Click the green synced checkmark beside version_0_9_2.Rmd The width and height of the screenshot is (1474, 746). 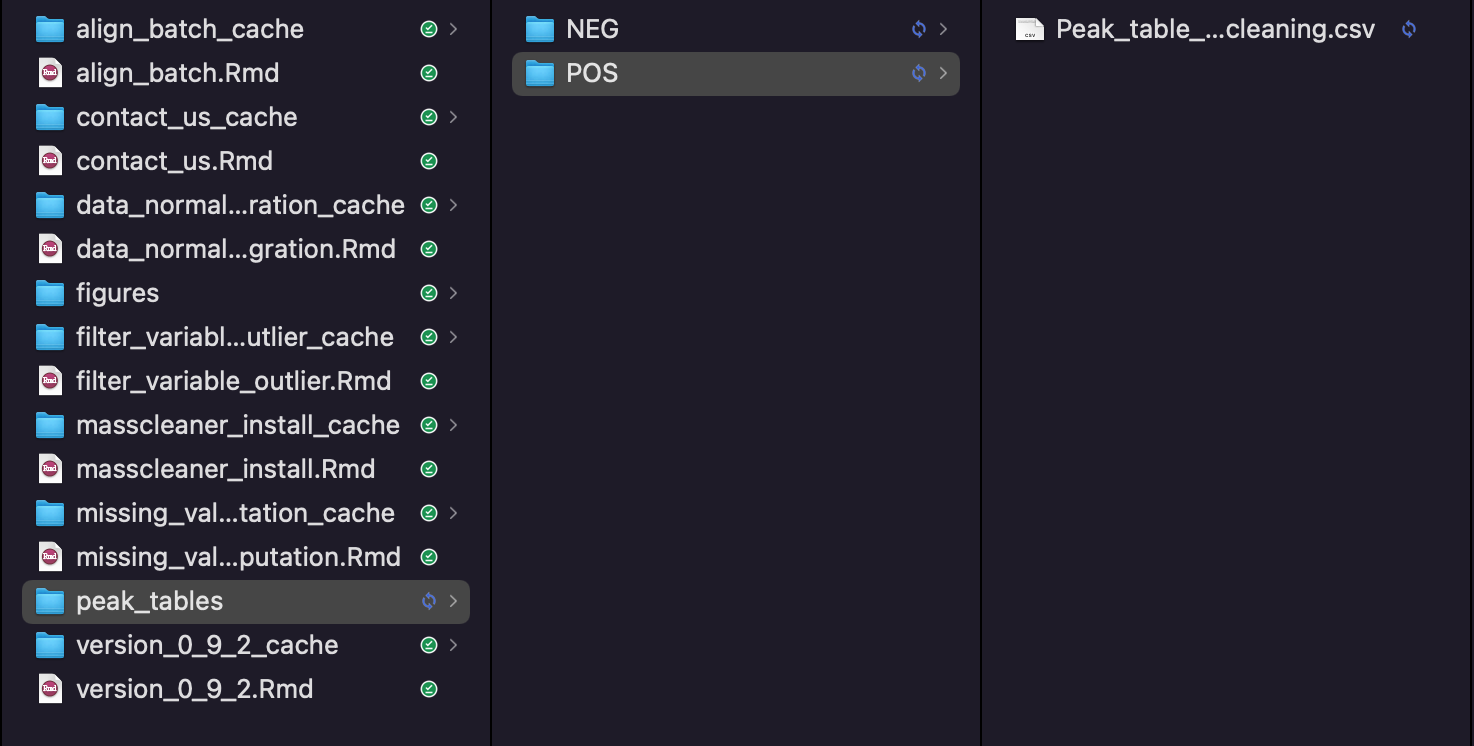click(x=429, y=689)
